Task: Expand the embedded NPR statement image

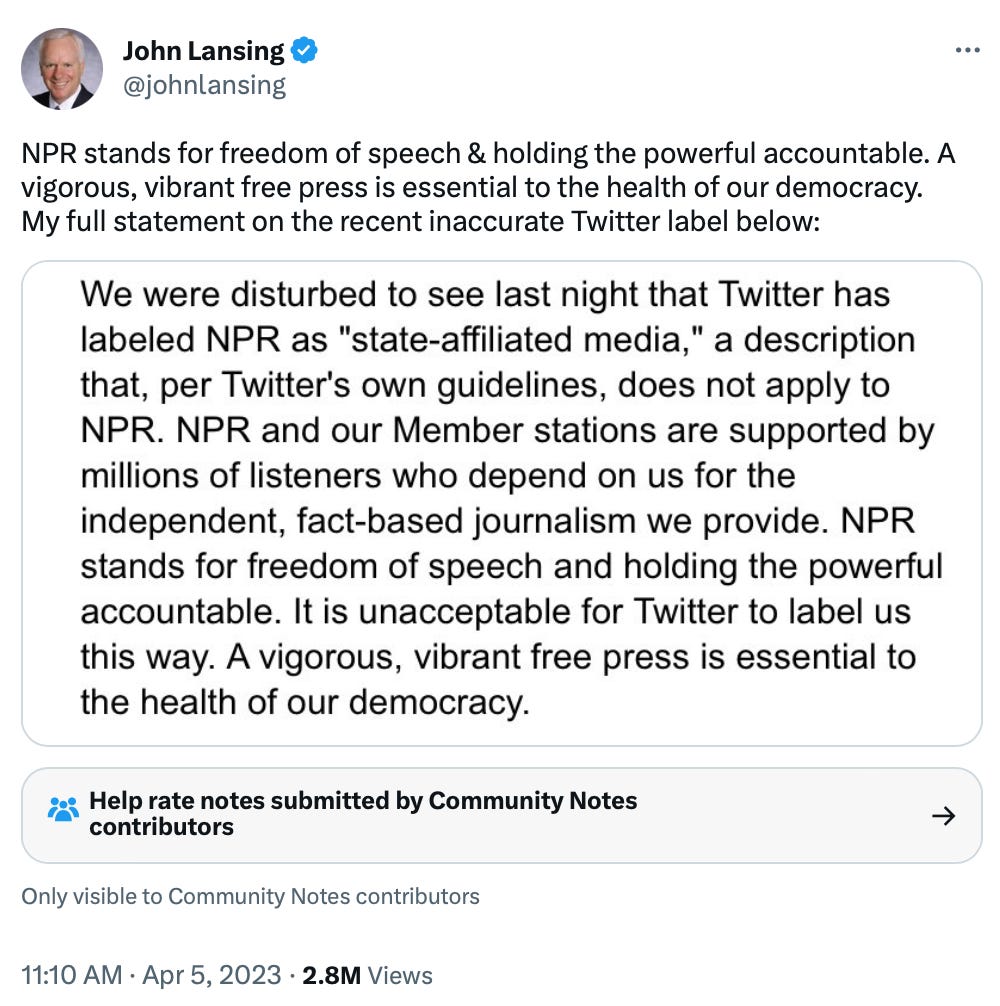Action: pos(501,503)
